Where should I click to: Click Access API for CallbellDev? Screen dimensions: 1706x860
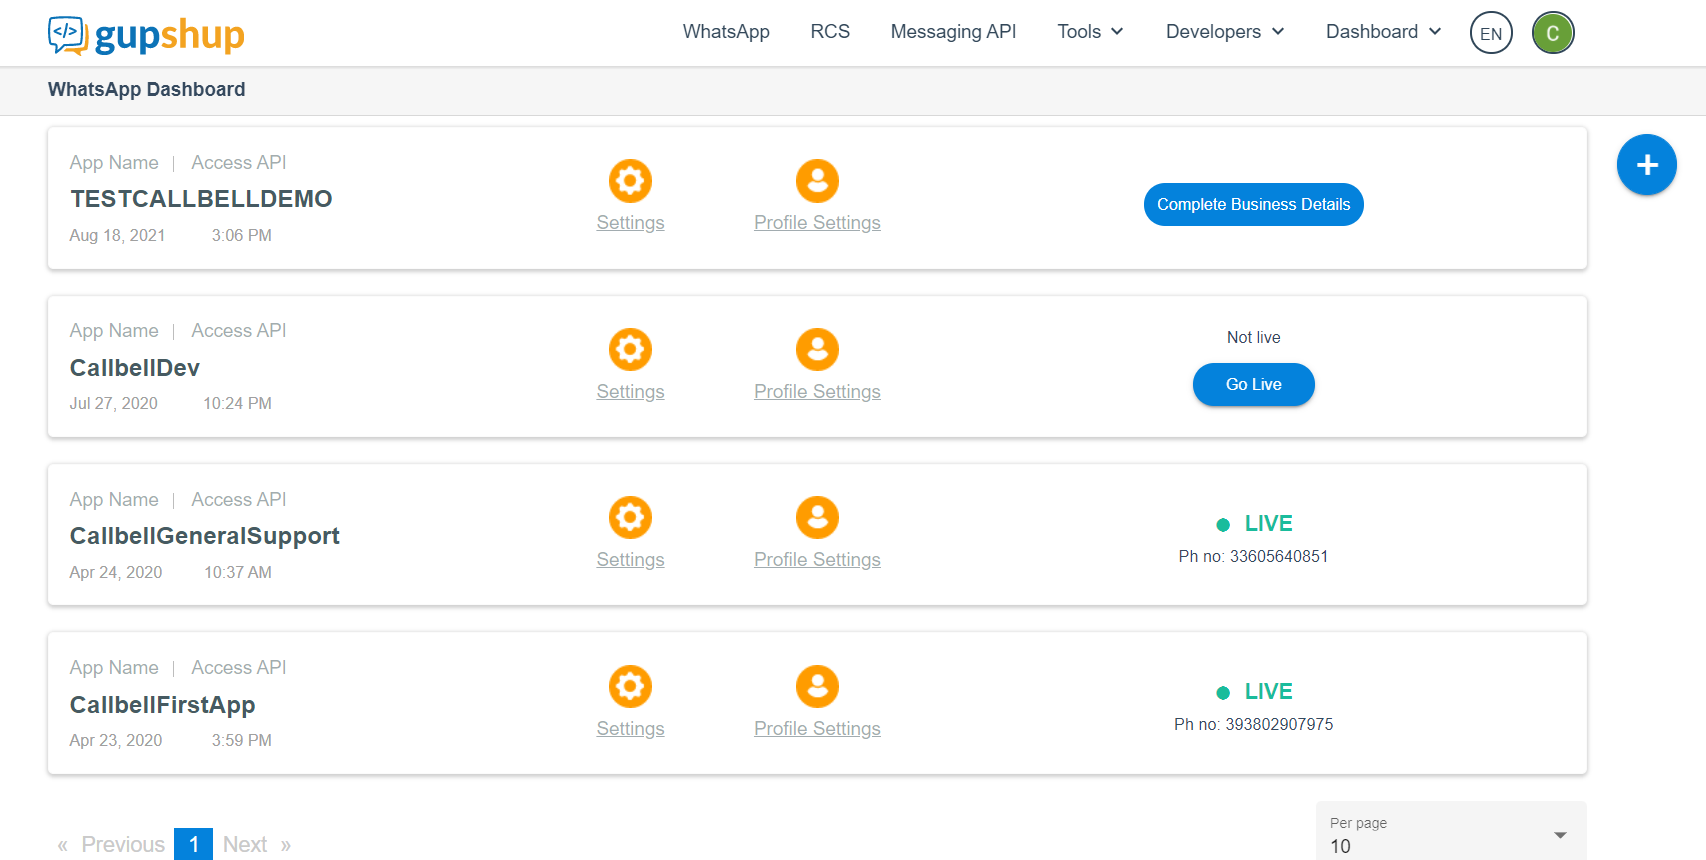coord(239,331)
